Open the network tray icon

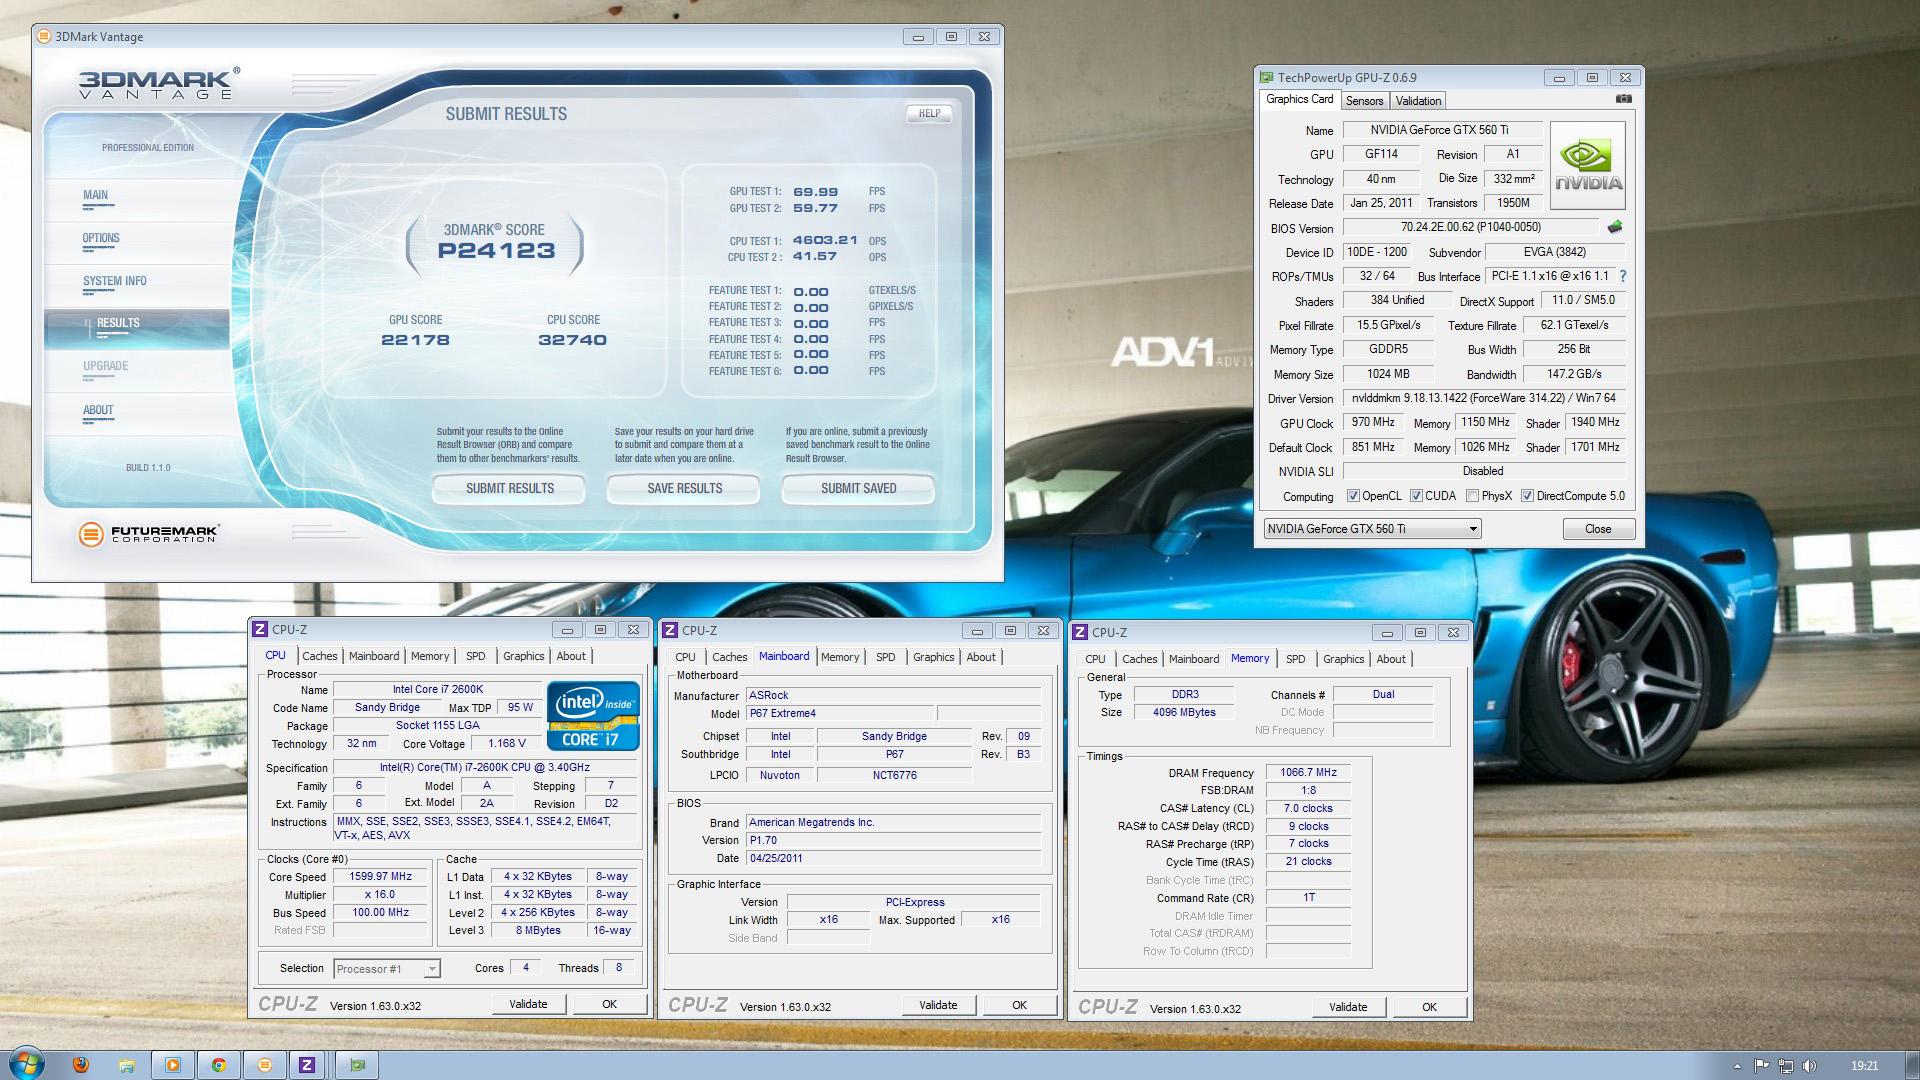tap(1786, 1066)
